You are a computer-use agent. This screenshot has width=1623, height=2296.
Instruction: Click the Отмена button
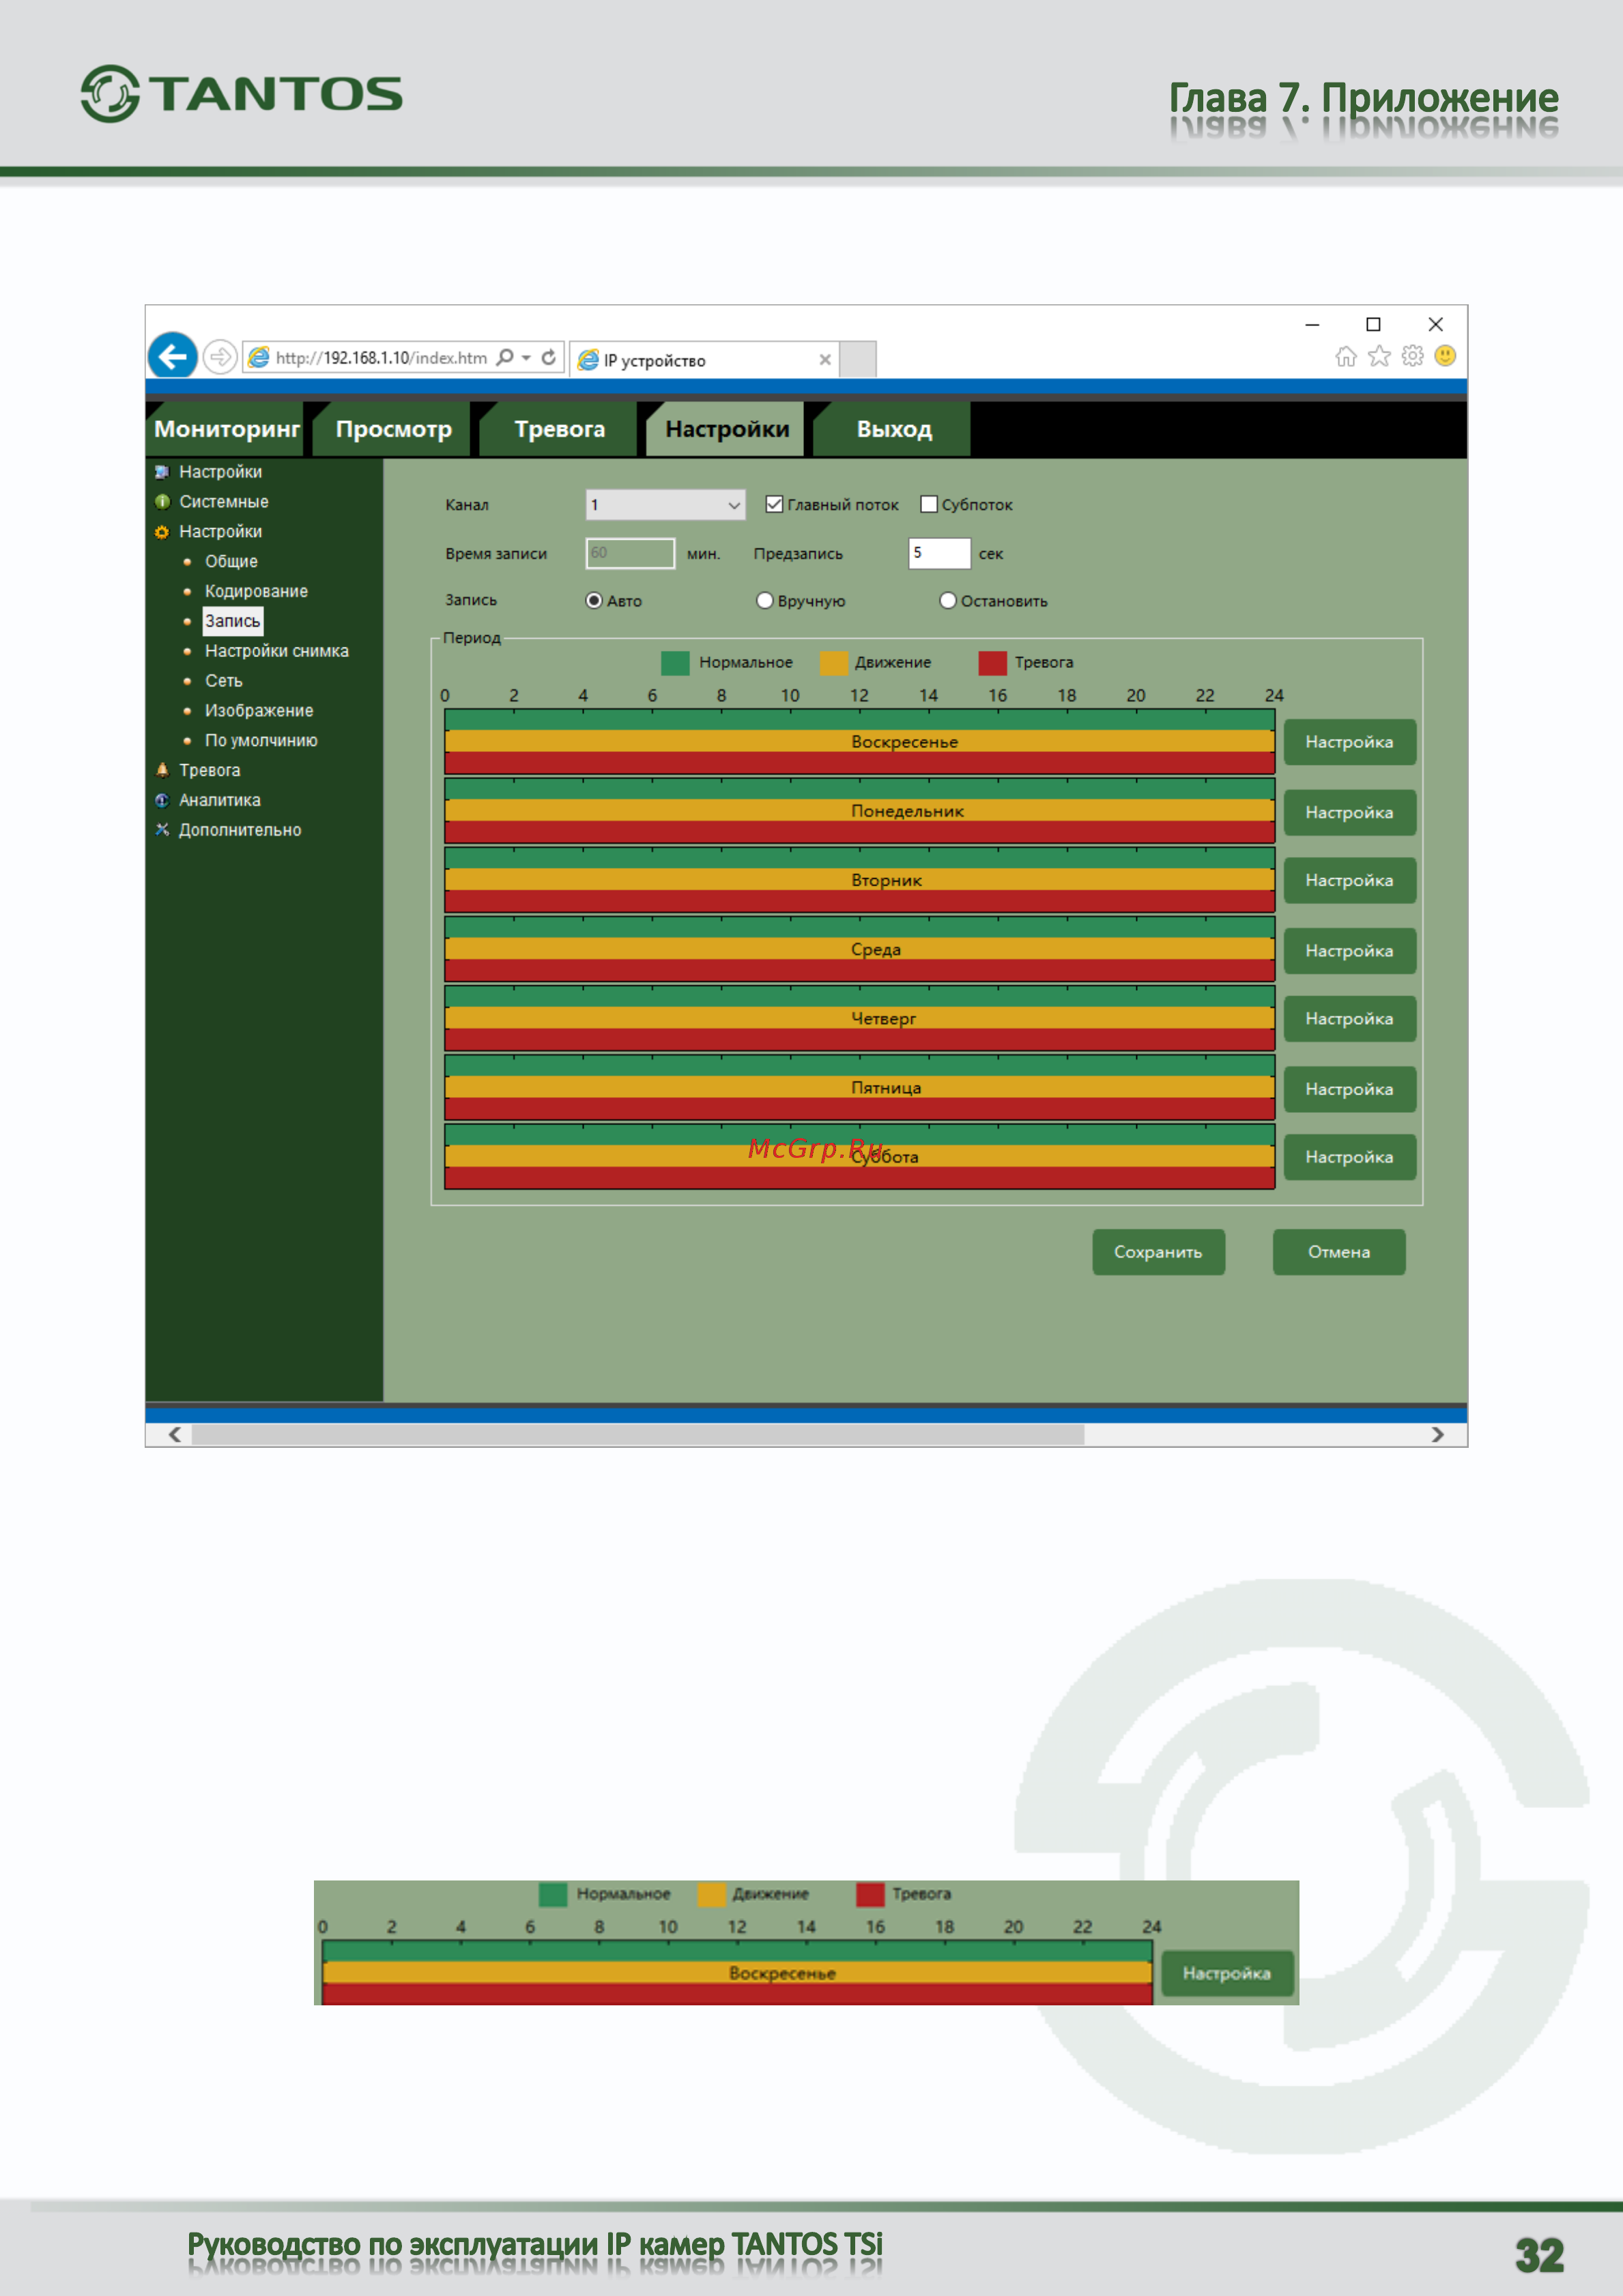1339,1252
